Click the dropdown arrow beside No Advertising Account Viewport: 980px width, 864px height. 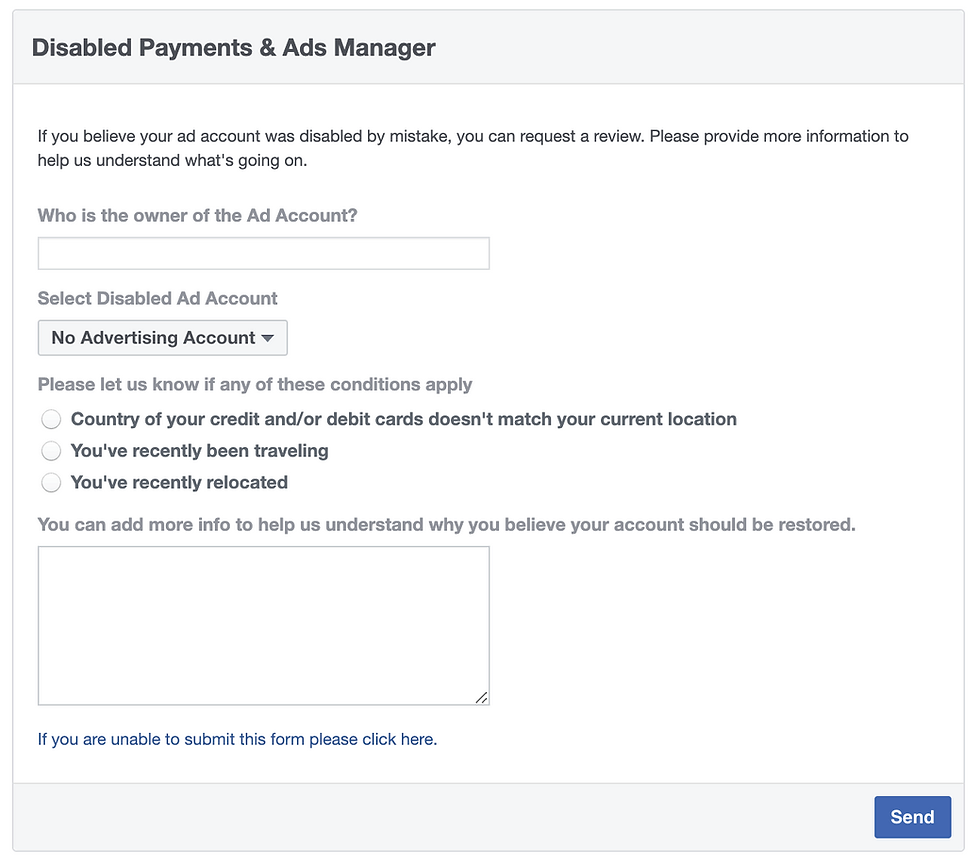coord(267,338)
